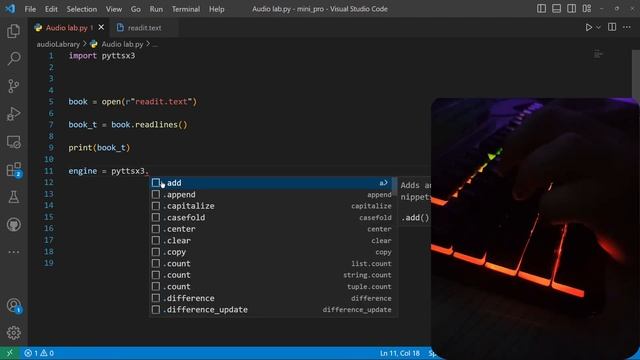This screenshot has height=360, width=640.
Task: Open the Terminal menu
Action: tap(186, 9)
